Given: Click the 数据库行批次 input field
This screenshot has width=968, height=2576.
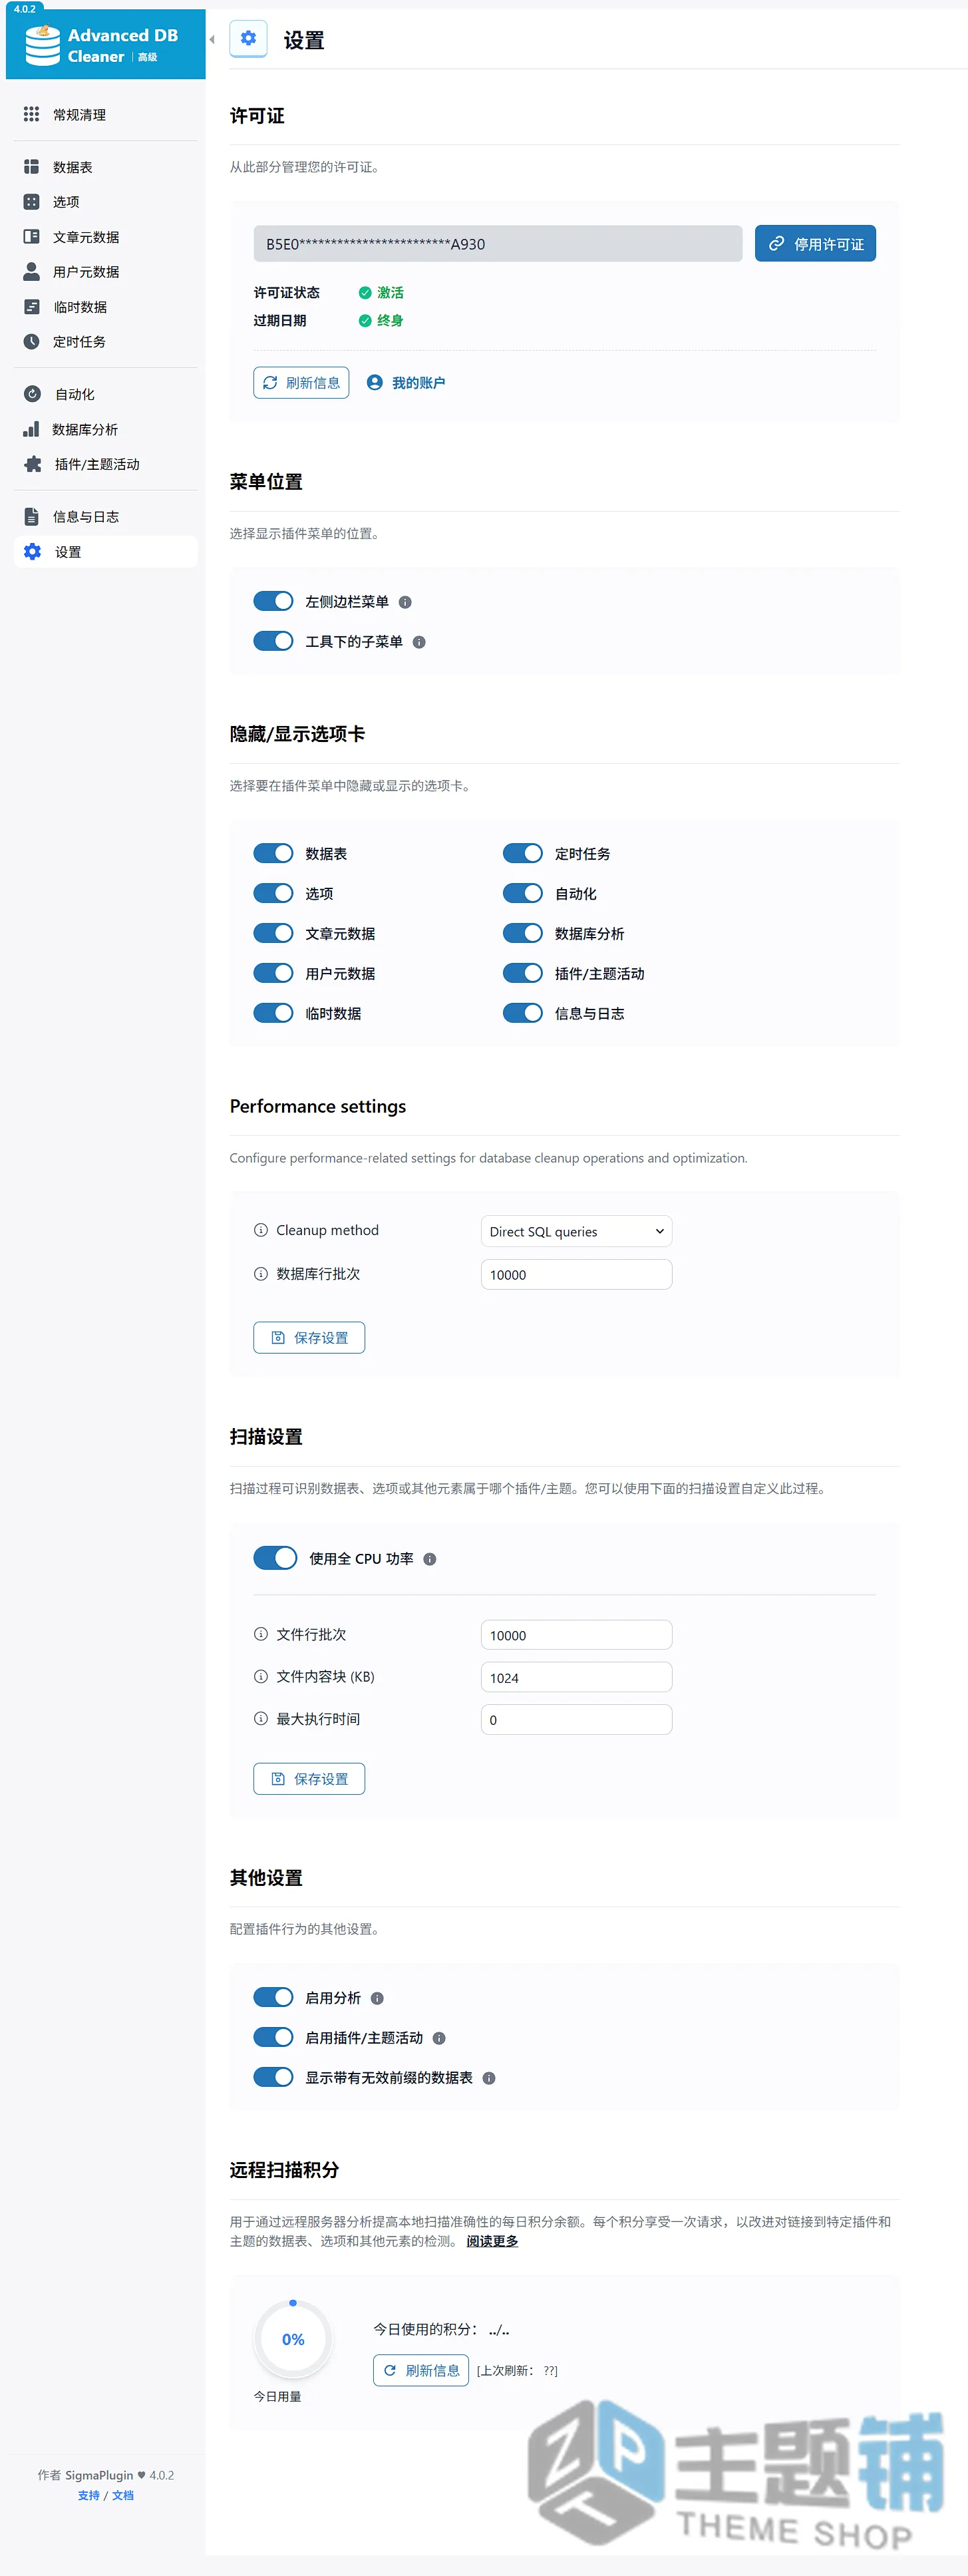Looking at the screenshot, I should tap(576, 1274).
